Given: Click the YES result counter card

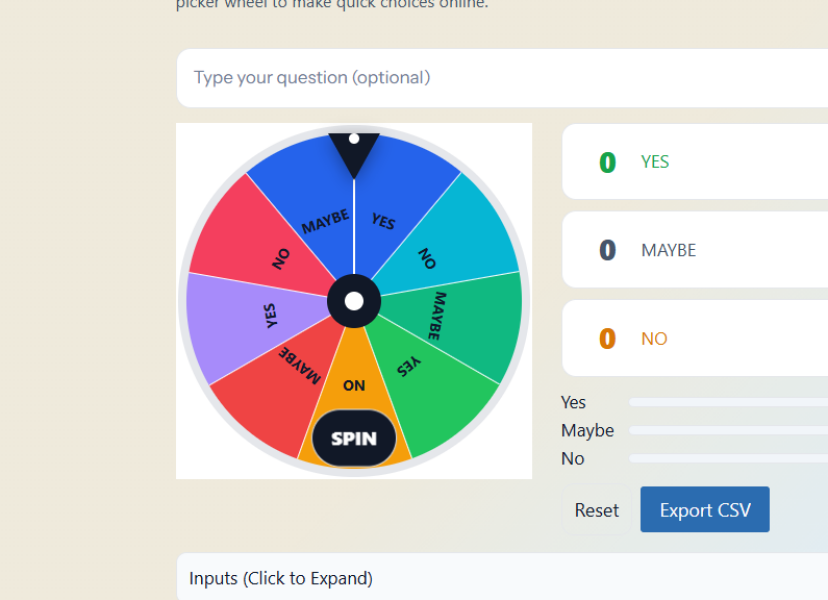Looking at the screenshot, I should click(695, 162).
